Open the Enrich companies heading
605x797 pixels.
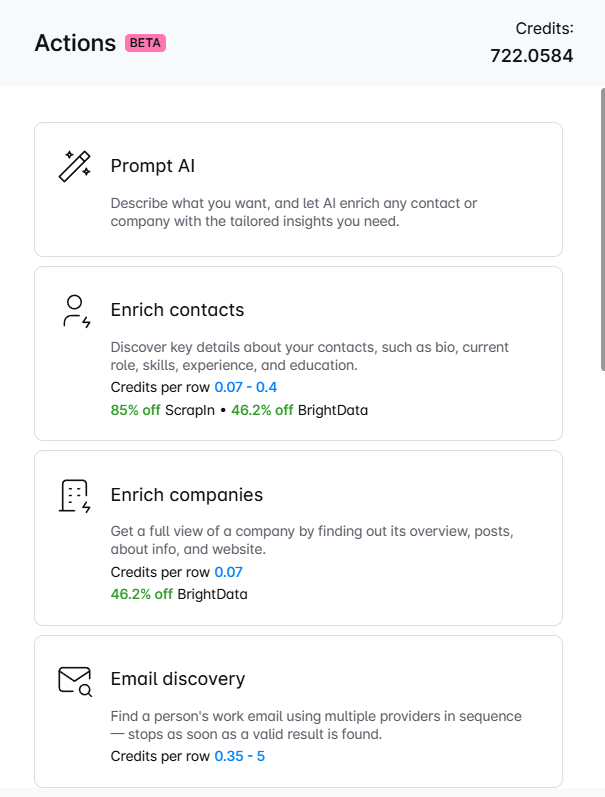187,495
